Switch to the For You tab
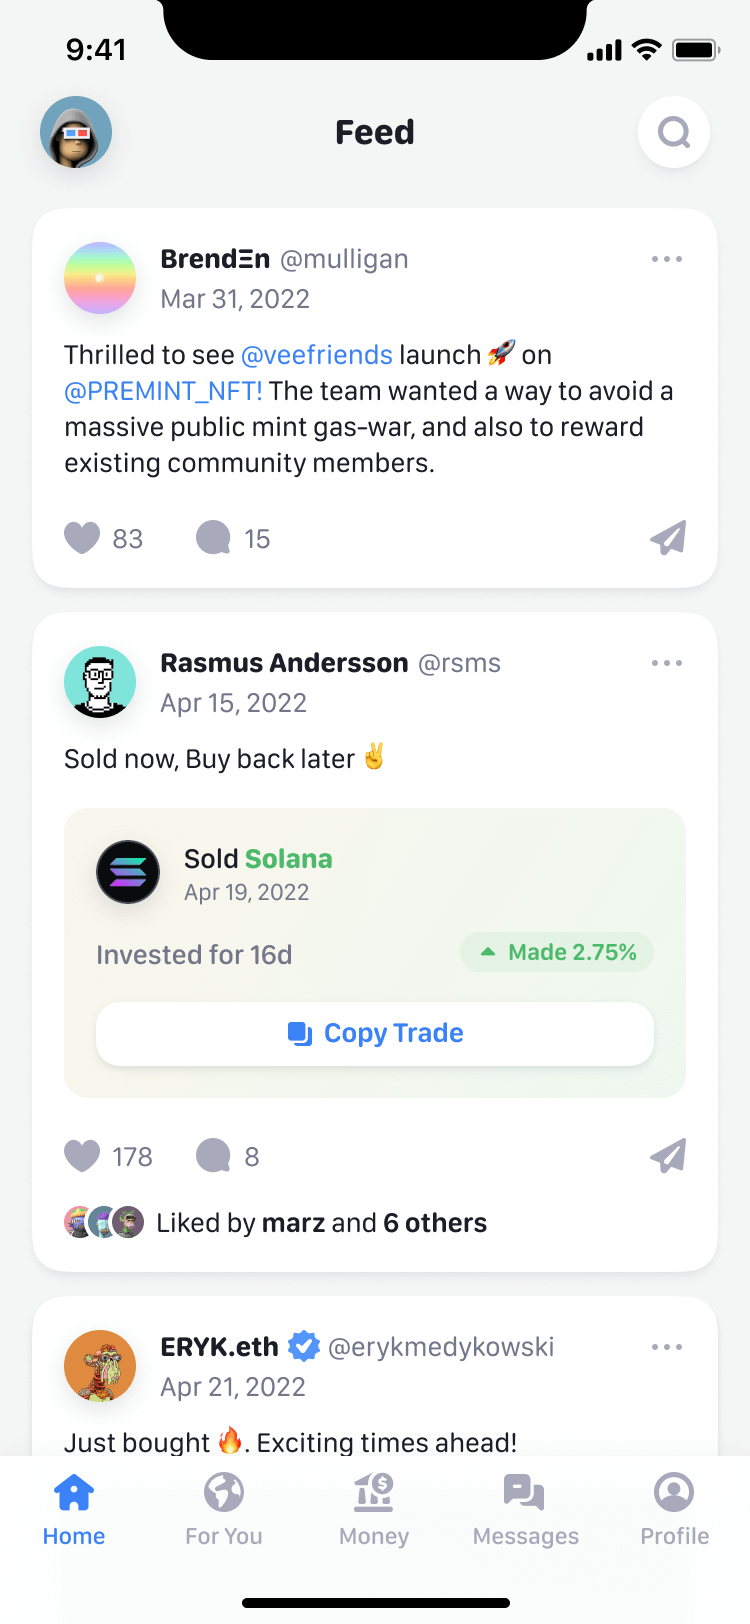750x1624 pixels. 224,1508
